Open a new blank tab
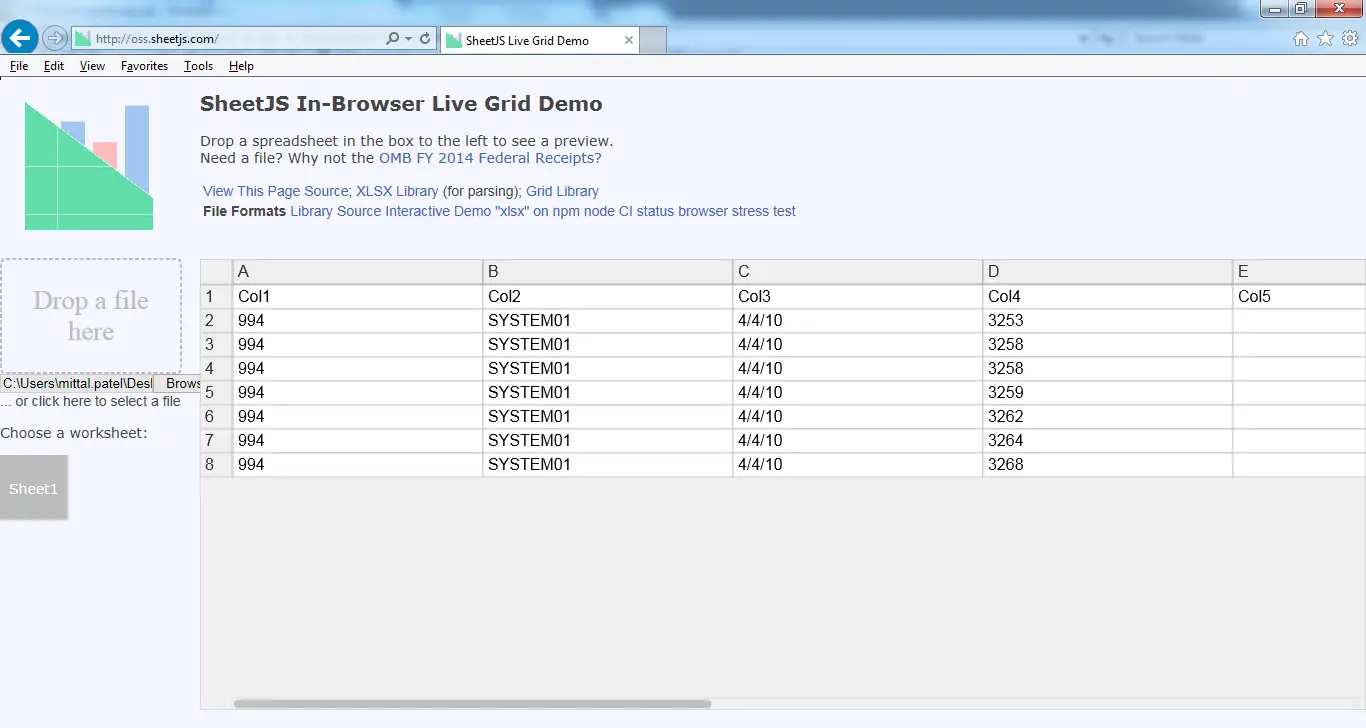1366x728 pixels. point(653,40)
